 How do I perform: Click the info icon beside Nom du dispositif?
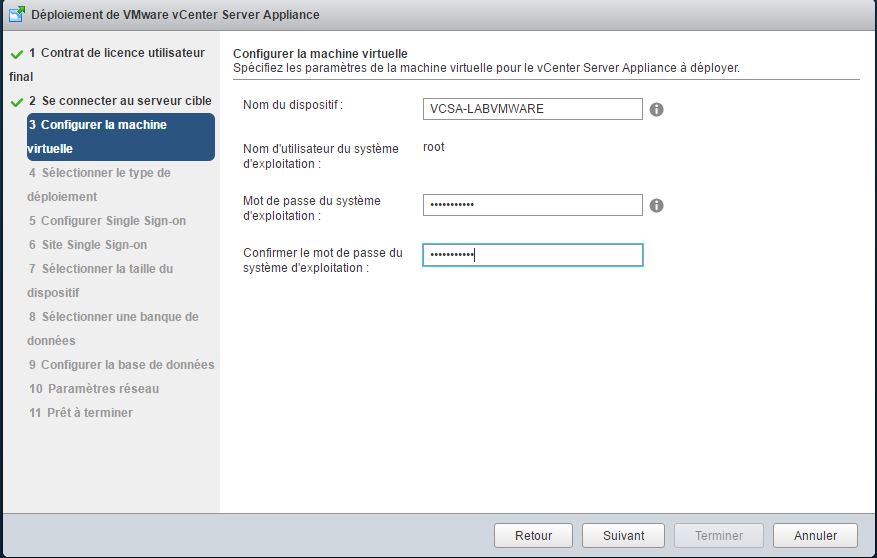coord(656,110)
